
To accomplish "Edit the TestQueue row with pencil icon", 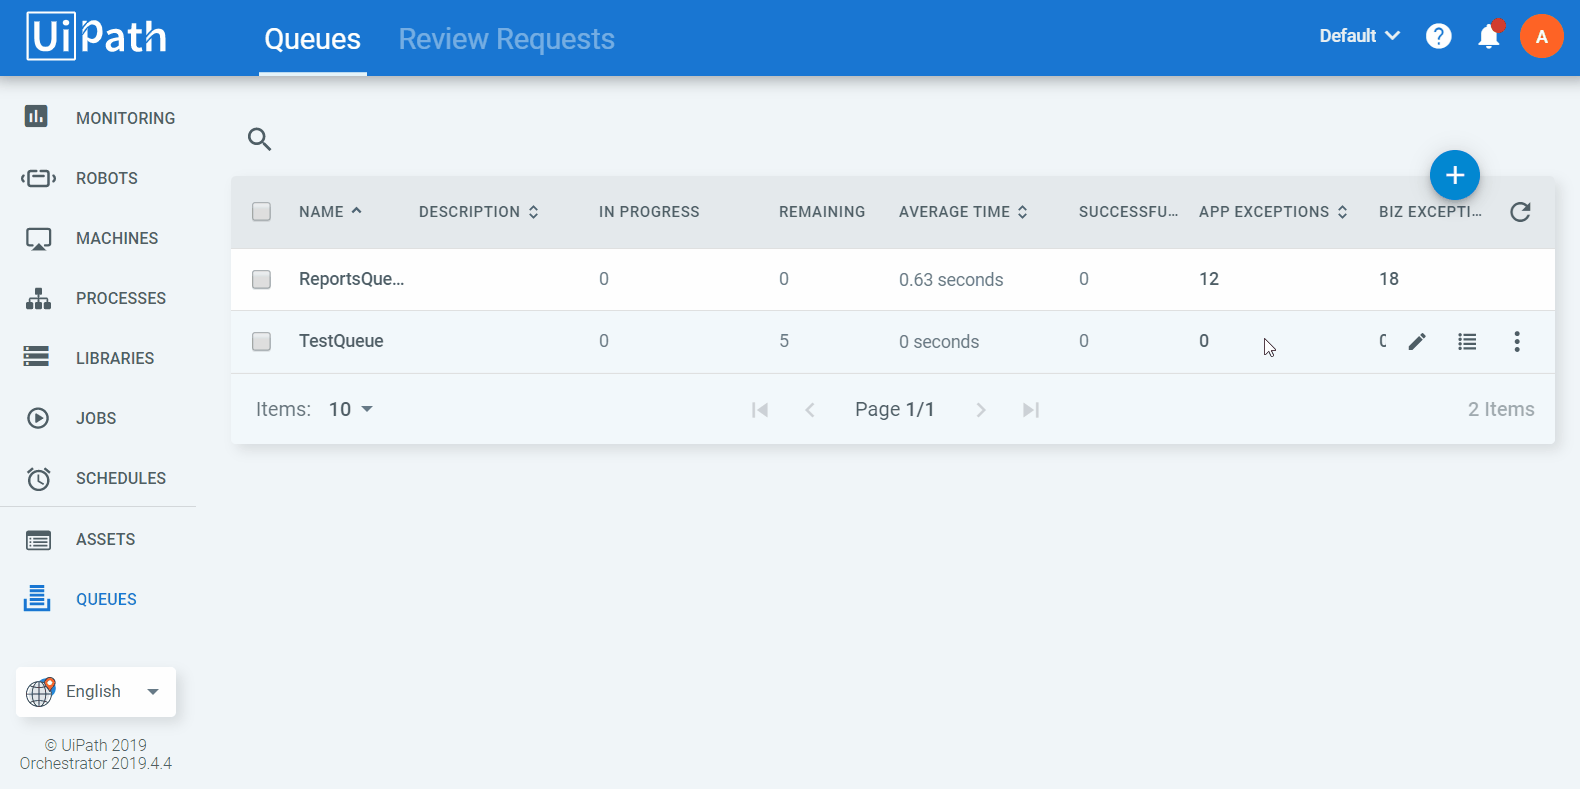I will click(1417, 342).
